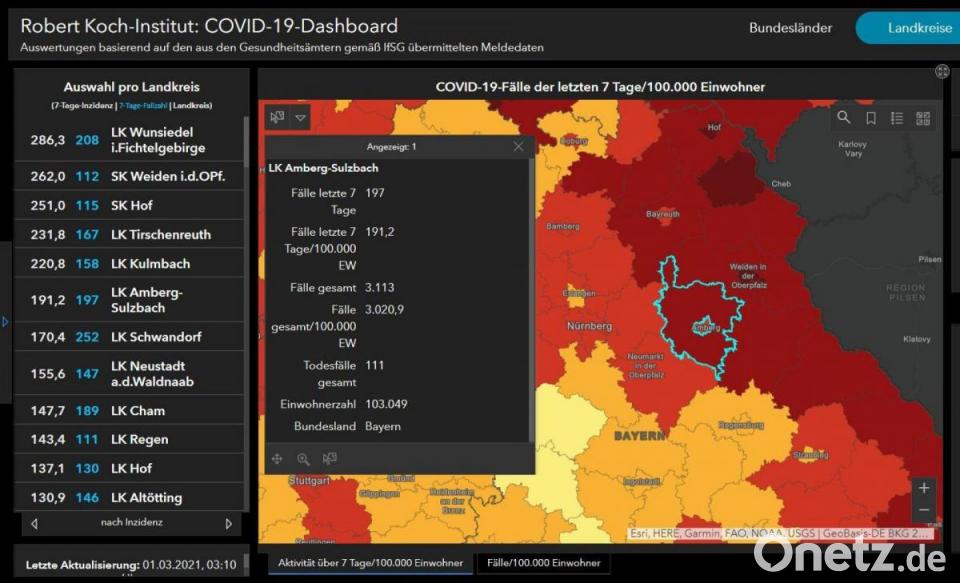960x583 pixels.
Task: Select LK Tirschenreuth in the list
Action: click(x=129, y=235)
